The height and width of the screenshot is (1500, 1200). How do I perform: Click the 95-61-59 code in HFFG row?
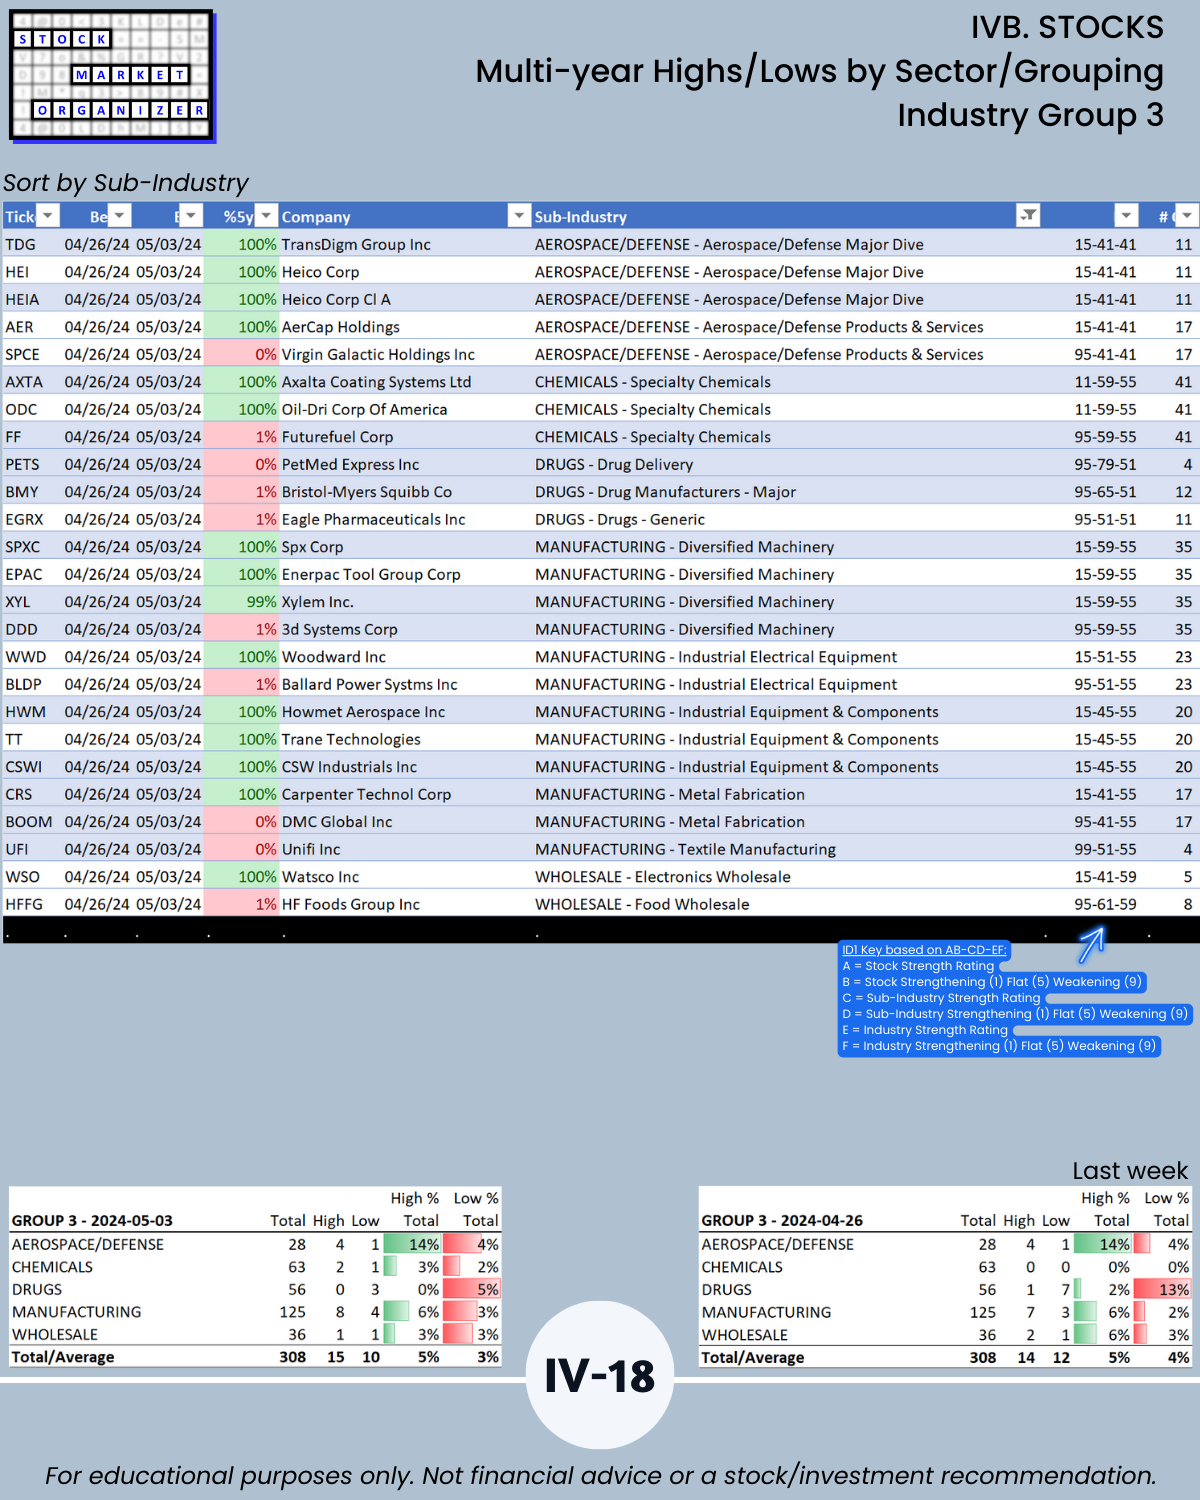[1105, 904]
